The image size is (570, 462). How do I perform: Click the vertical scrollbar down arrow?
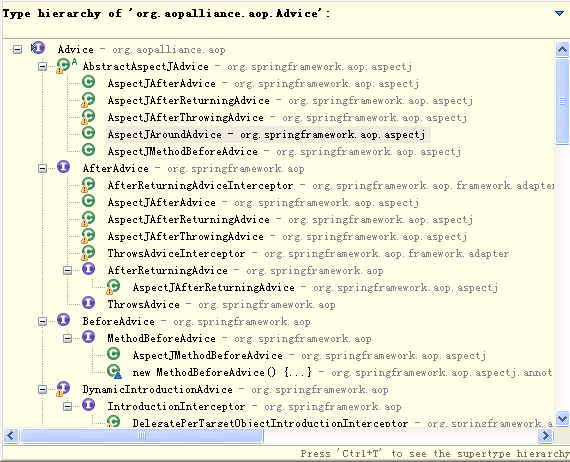pos(562,418)
